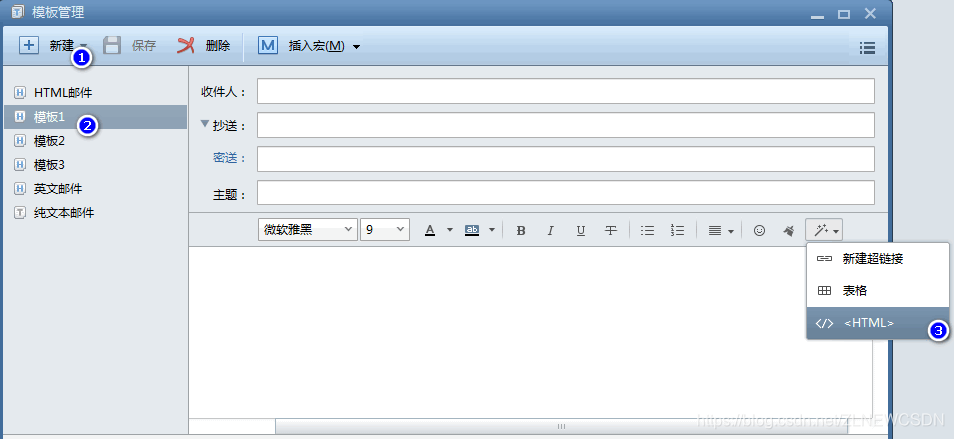Click the T icon beside 纯文本邮件
Screen dimensions: 954x439
(x=20, y=213)
